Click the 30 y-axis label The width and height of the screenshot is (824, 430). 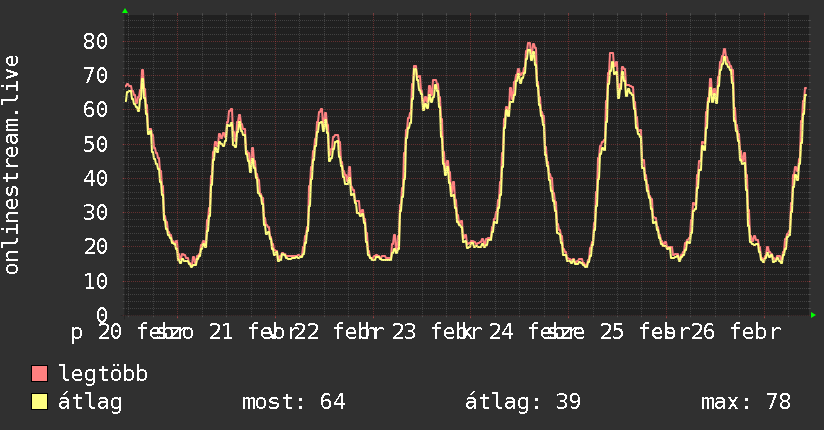pyautogui.click(x=96, y=212)
